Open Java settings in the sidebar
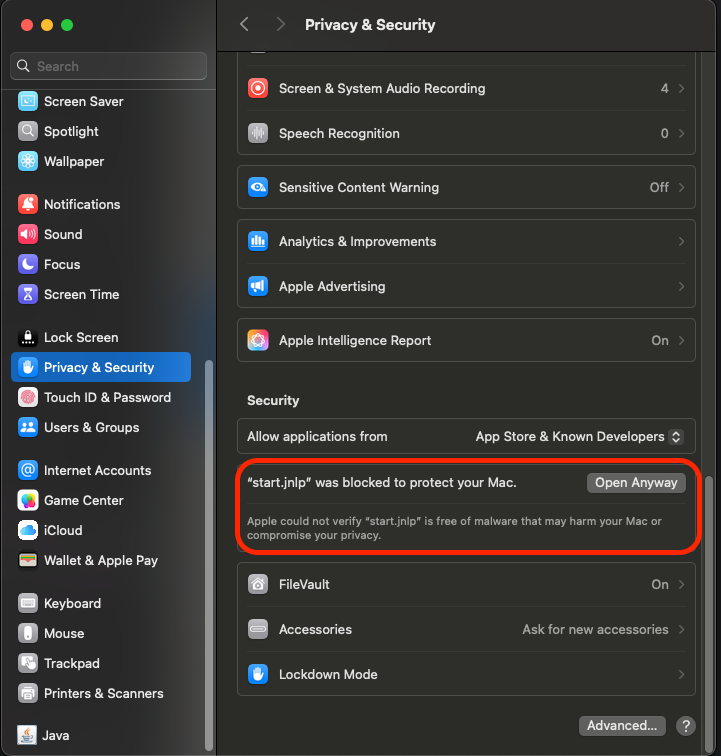The image size is (721, 756). [x=56, y=735]
